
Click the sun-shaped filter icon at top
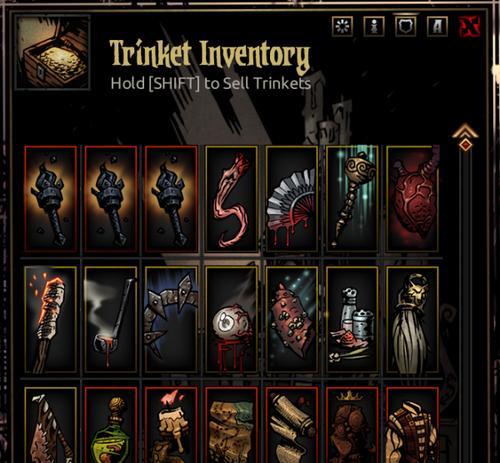343,26
